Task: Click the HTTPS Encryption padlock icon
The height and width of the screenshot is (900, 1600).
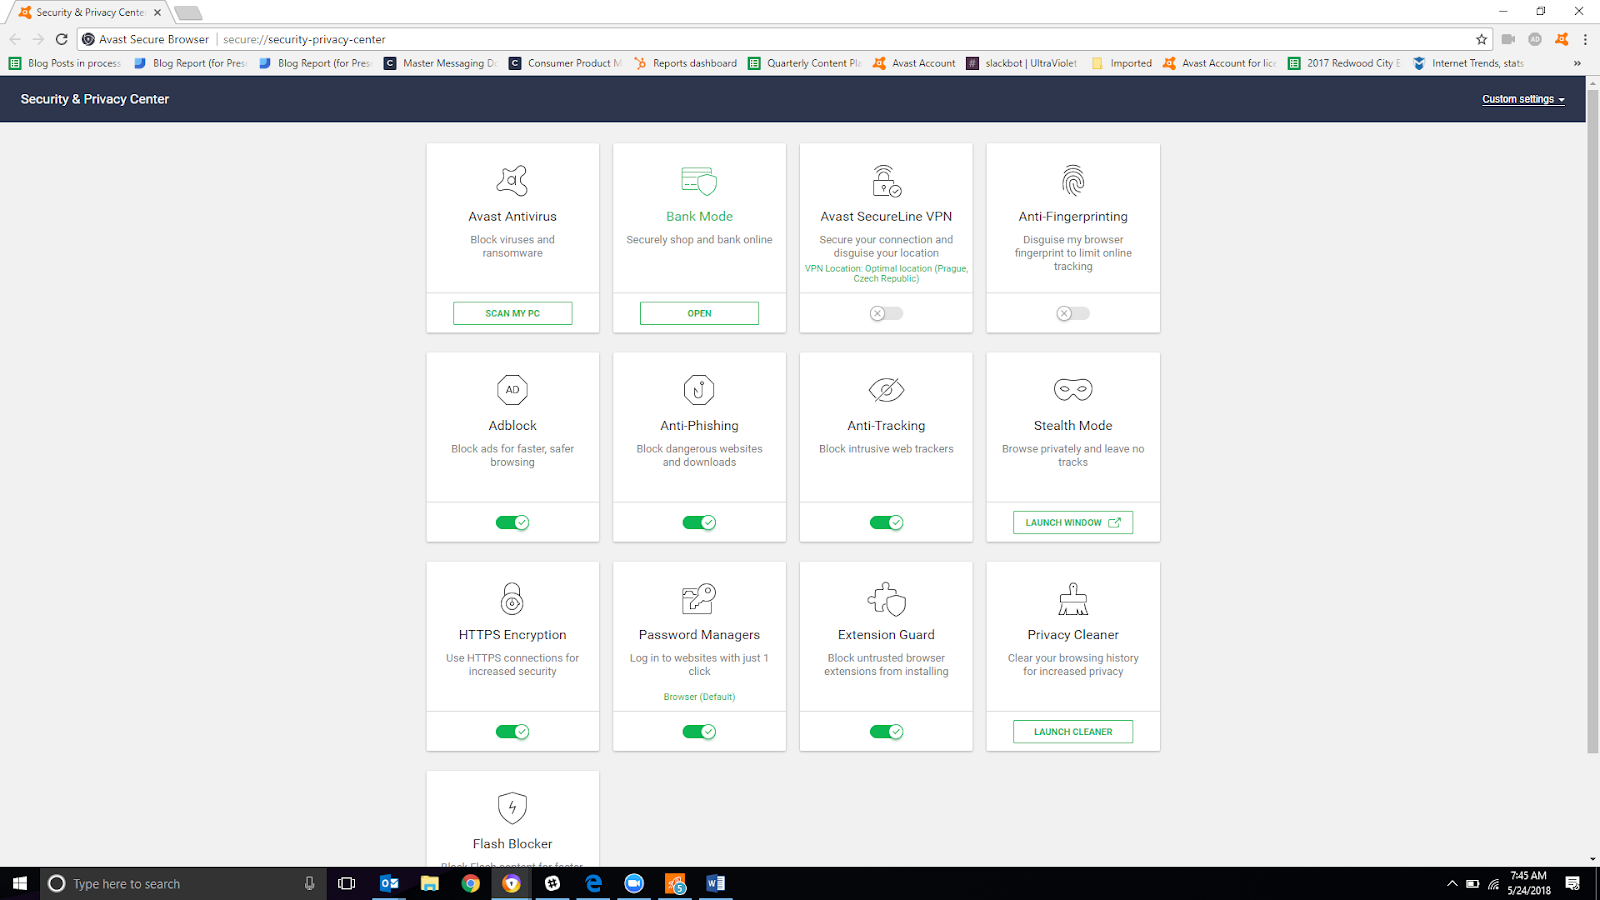Action: [x=512, y=599]
